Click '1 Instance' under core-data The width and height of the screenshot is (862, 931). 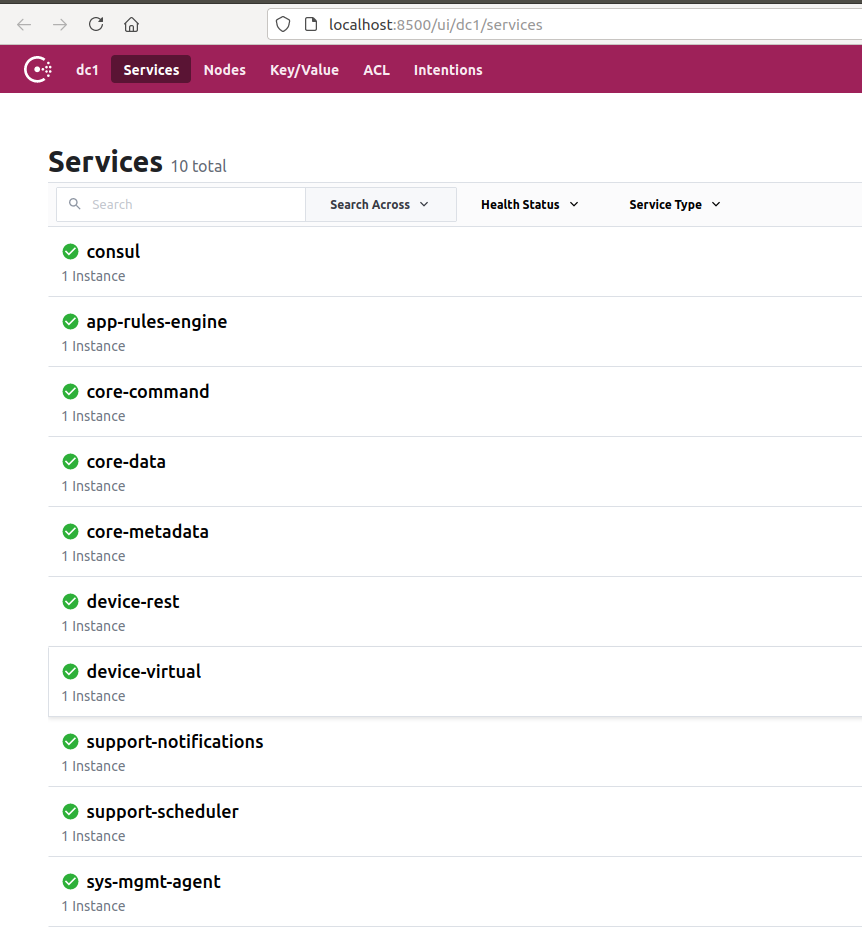(x=93, y=486)
